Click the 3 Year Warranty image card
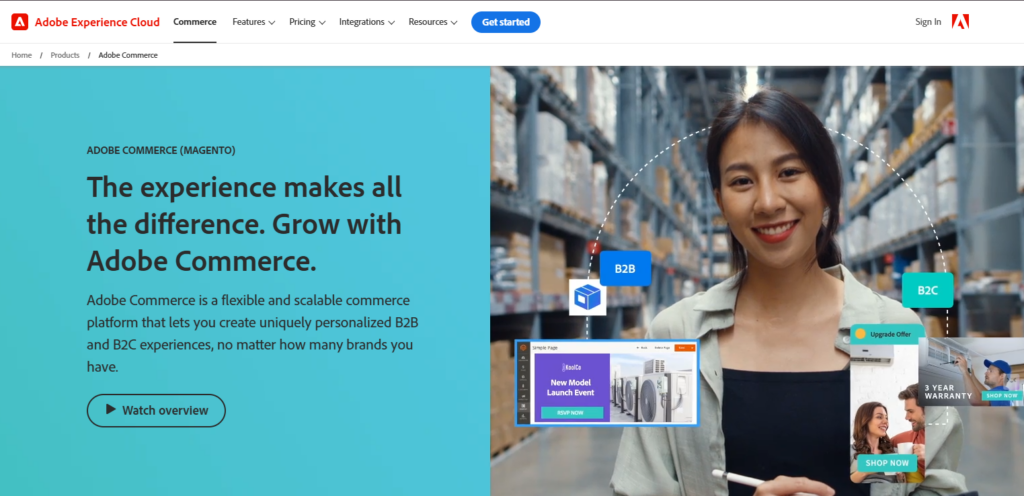This screenshot has width=1024, height=496. (970, 371)
